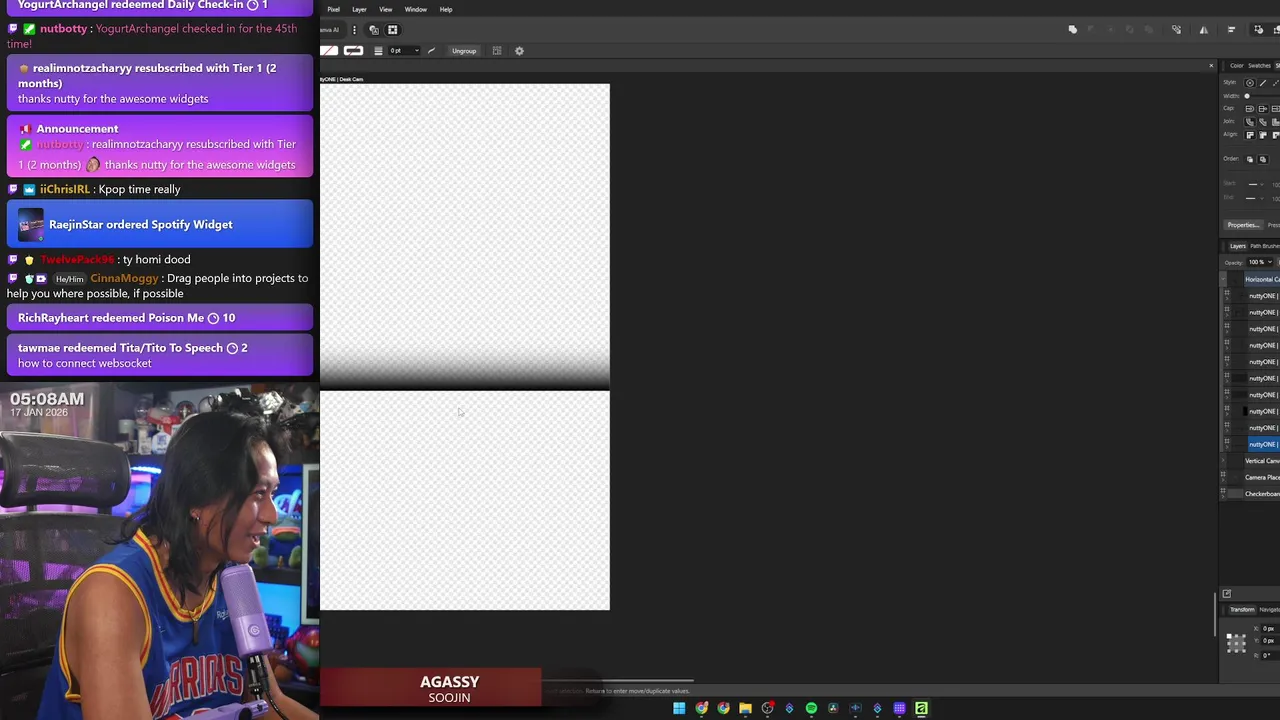
Task: Expand the Vertical Cam layer group
Action: pos(1223,461)
